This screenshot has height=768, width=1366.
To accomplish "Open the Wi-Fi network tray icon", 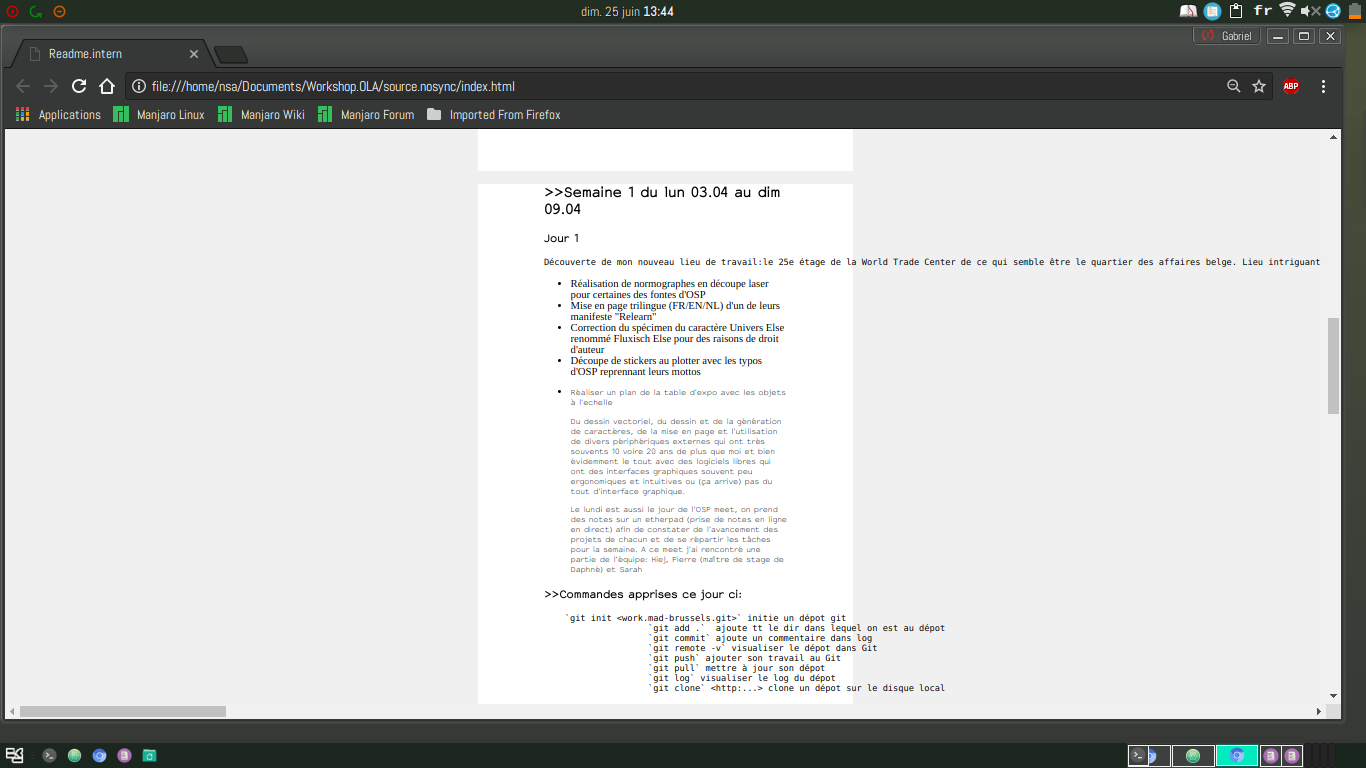I will point(1287,10).
